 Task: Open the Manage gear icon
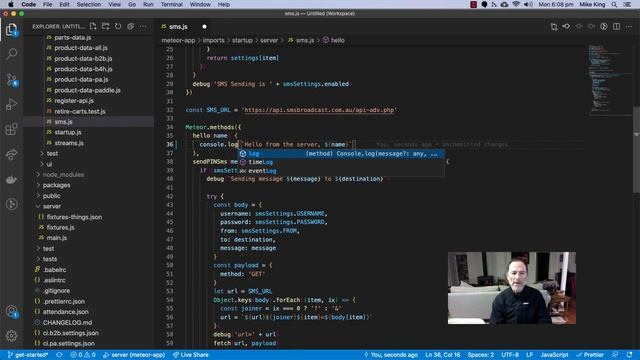11,336
